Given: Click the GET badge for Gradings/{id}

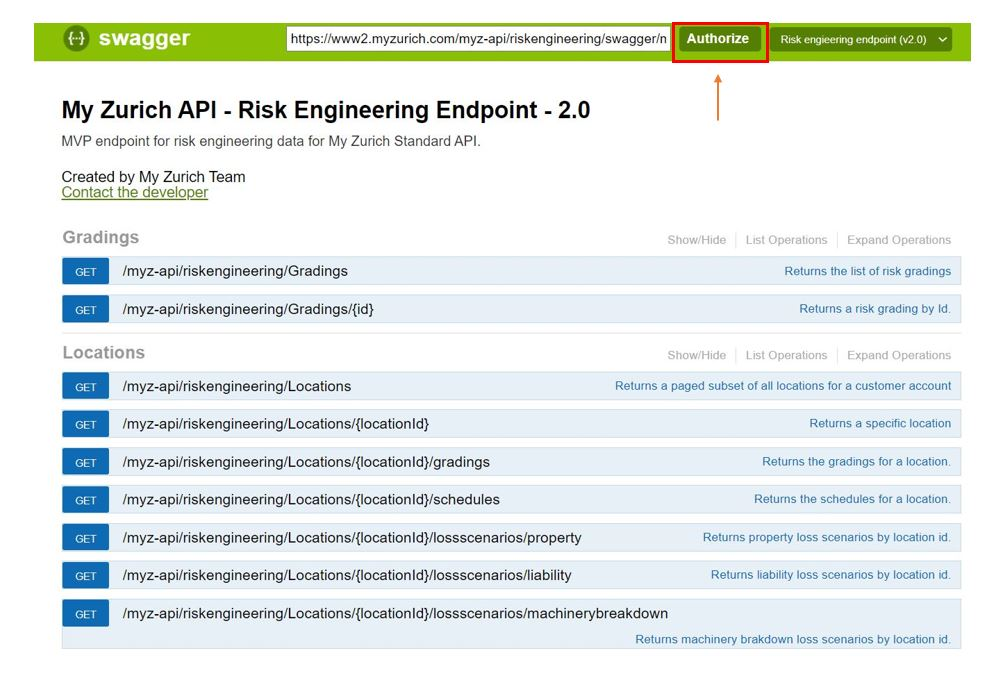Looking at the screenshot, I should pyautogui.click(x=86, y=310).
